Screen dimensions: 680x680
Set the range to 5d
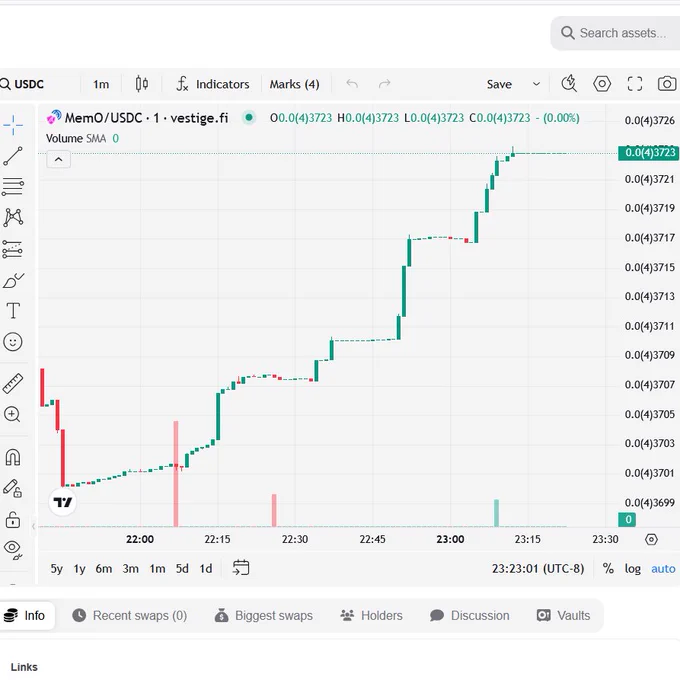[x=182, y=569]
